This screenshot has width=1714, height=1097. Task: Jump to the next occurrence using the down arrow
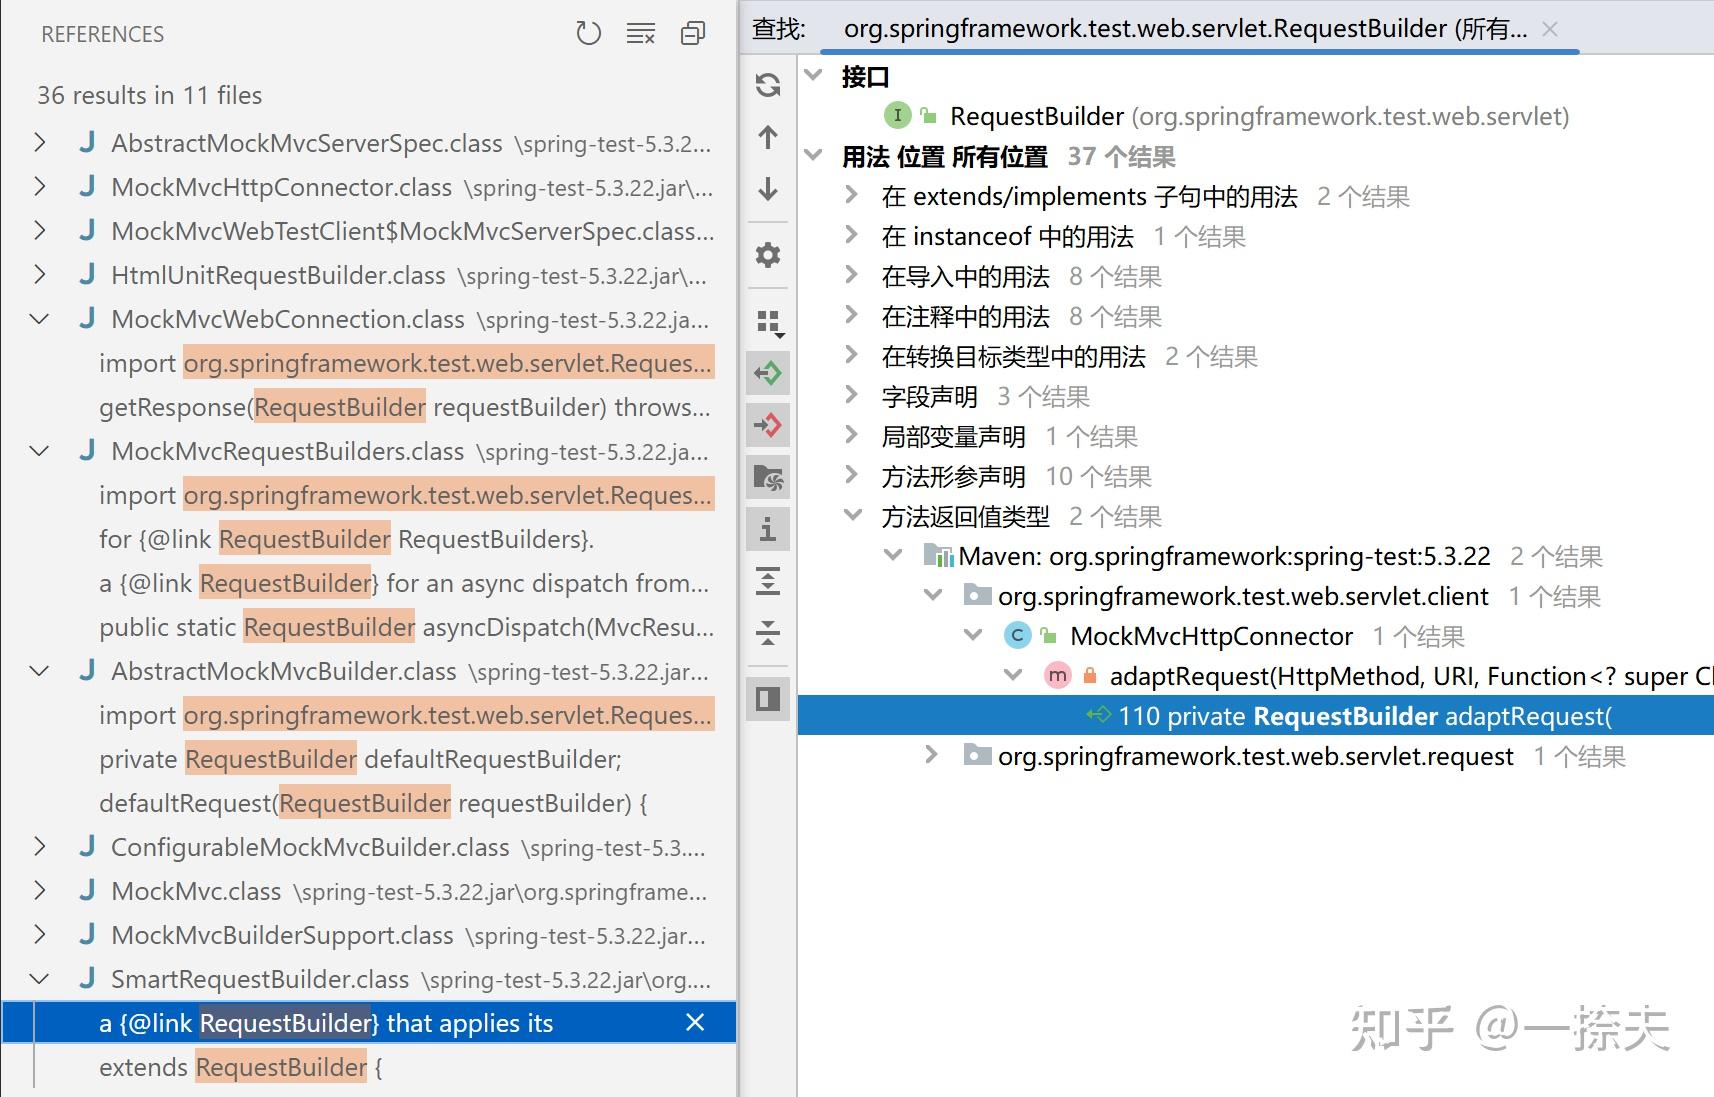(x=767, y=189)
